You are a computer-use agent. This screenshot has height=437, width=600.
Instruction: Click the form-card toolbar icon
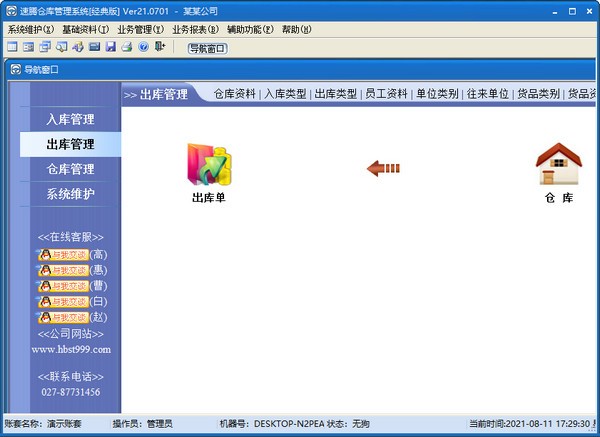click(29, 47)
